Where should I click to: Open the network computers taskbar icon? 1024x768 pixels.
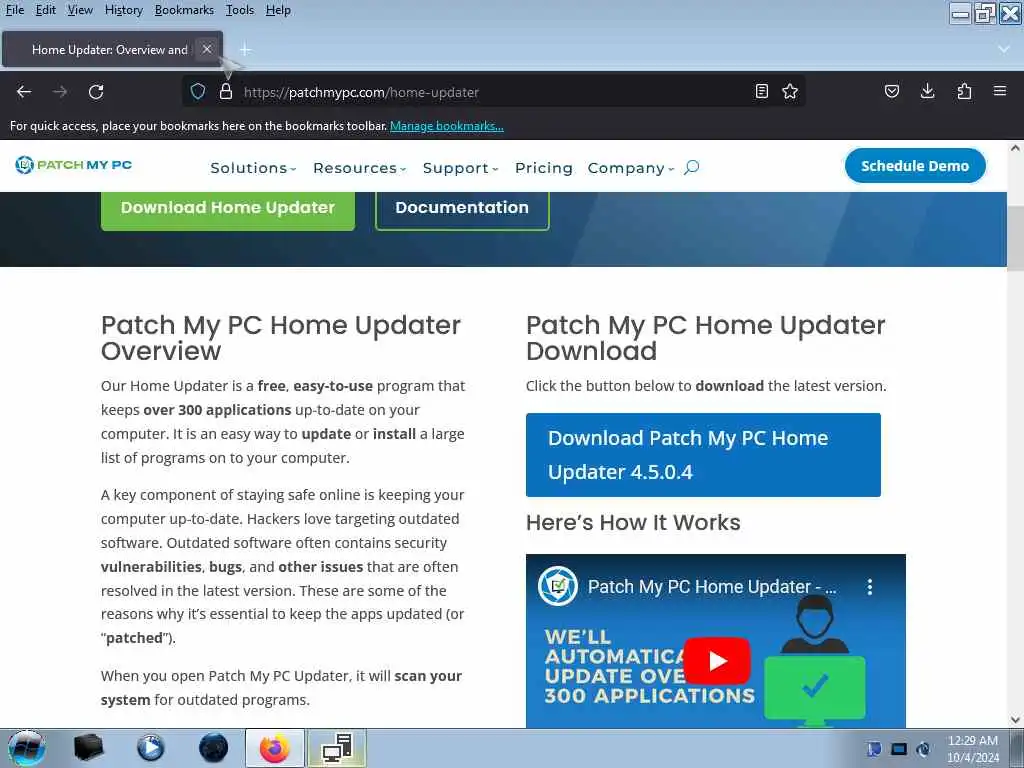[337, 748]
